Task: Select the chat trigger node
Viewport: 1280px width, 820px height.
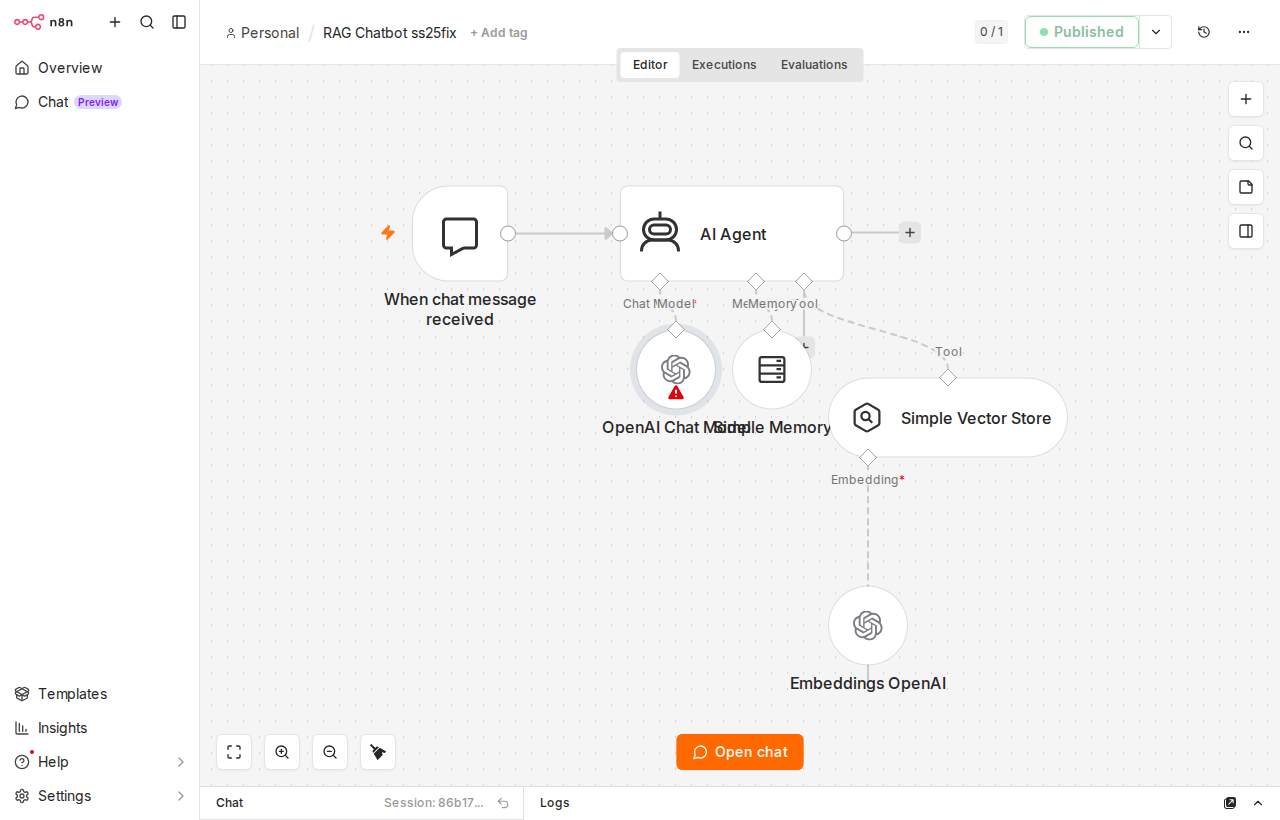Action: click(460, 233)
